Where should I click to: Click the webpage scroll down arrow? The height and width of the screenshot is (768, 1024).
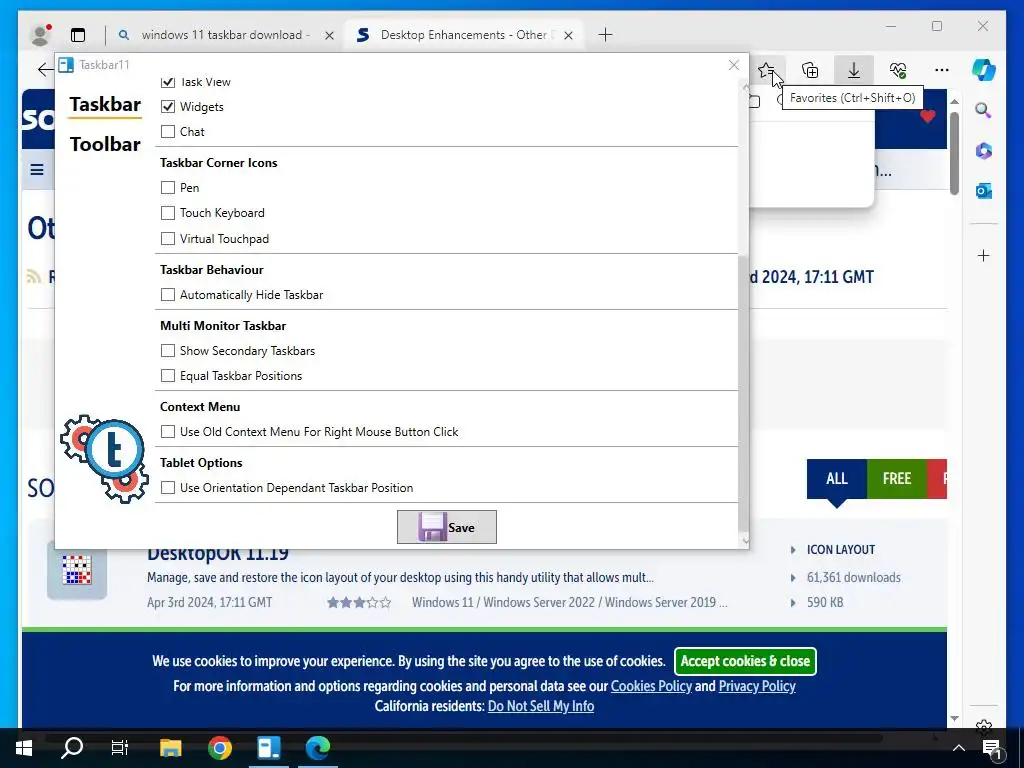point(954,718)
